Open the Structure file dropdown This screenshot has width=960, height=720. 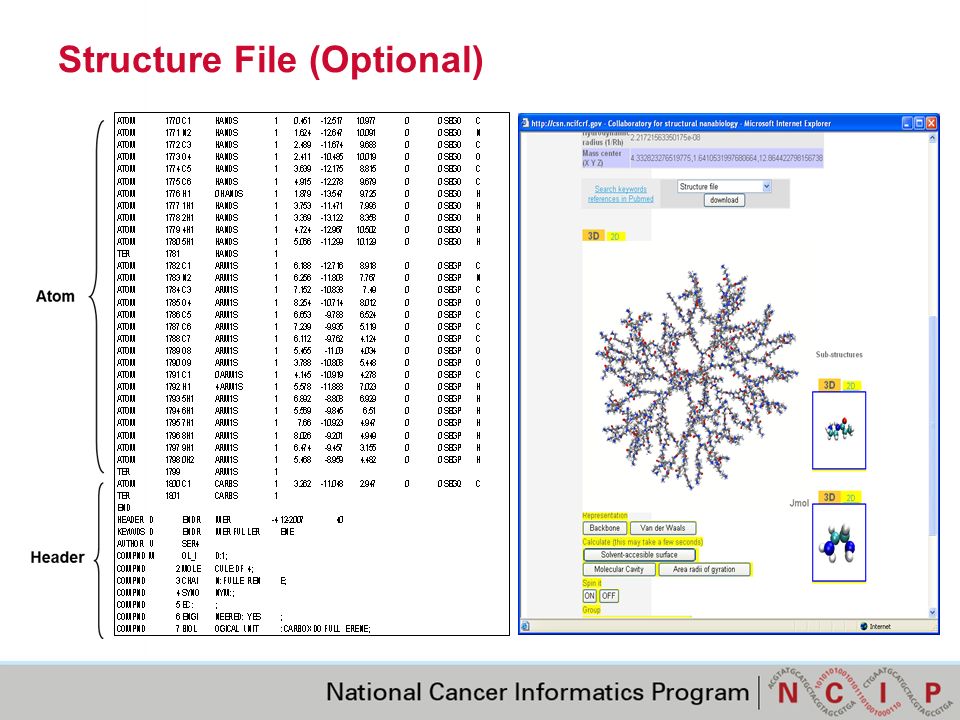coord(724,186)
